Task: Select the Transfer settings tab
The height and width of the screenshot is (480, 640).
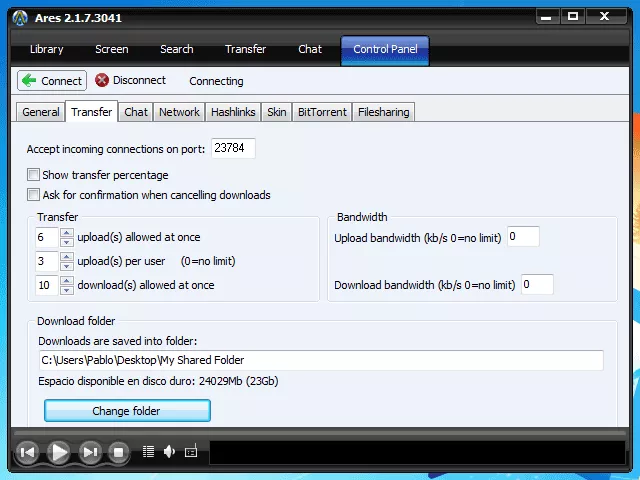Action: 91,111
